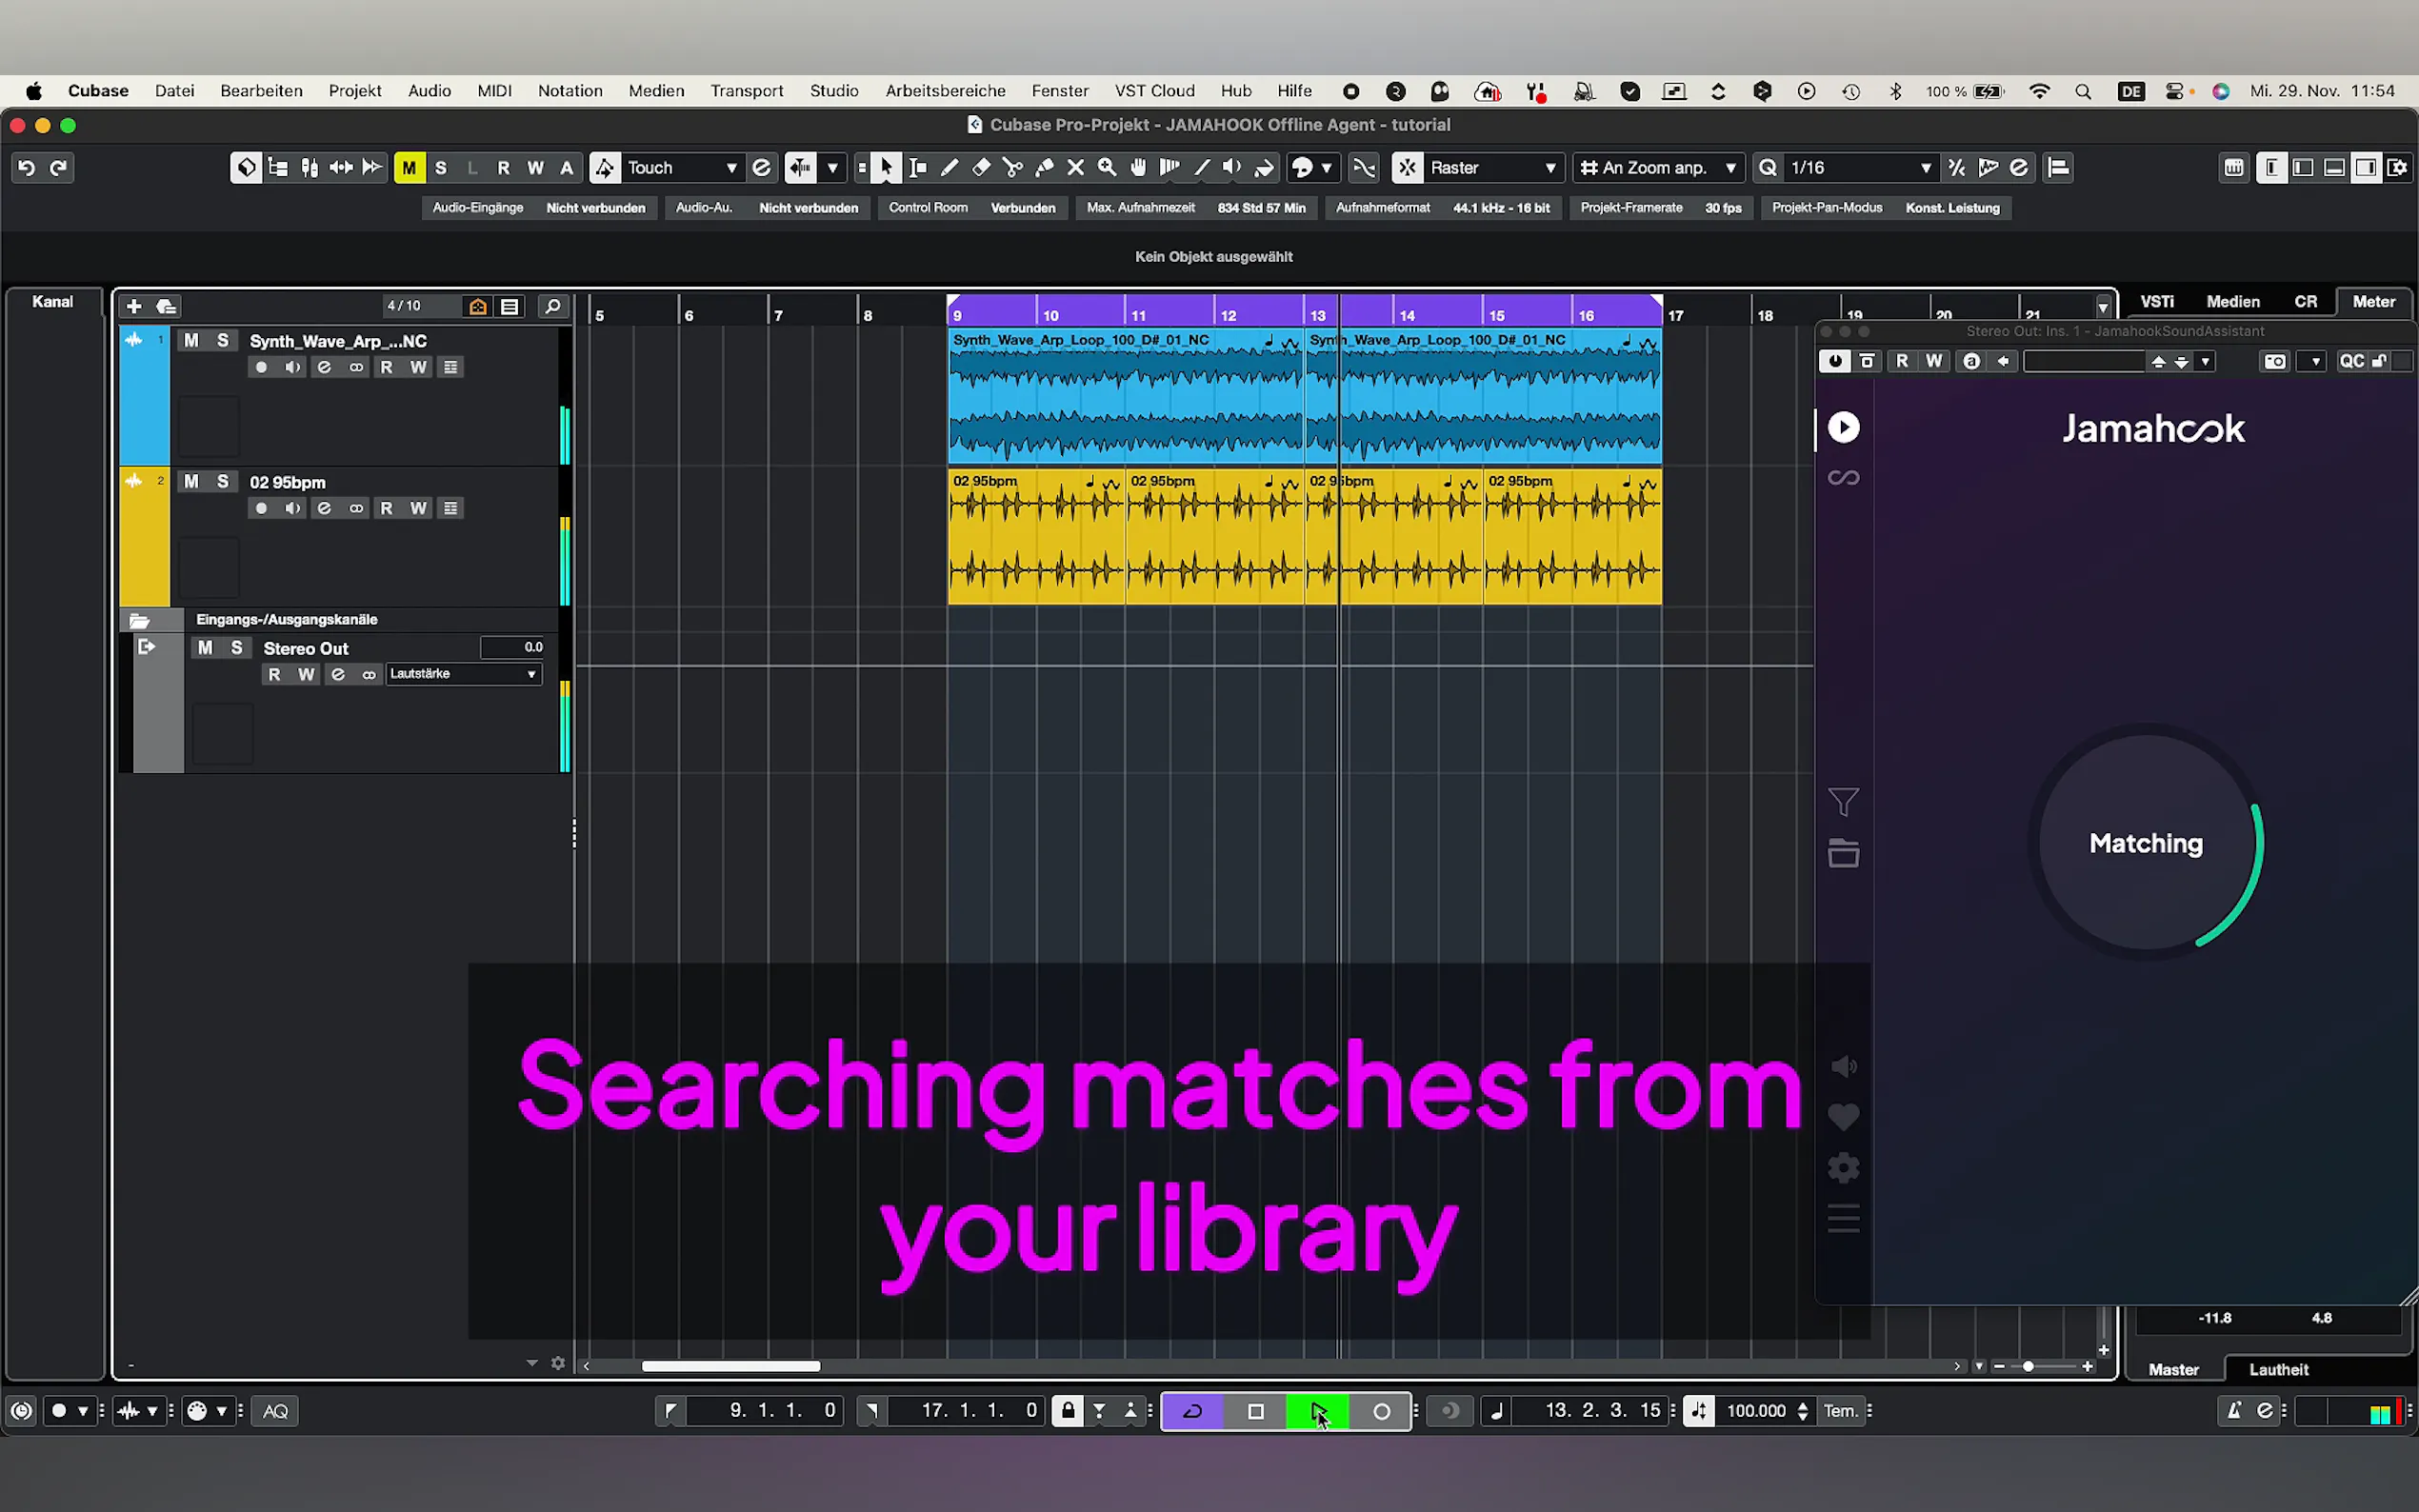Solo the 02 95bpm track
The height and width of the screenshot is (1512, 2419).
[223, 482]
